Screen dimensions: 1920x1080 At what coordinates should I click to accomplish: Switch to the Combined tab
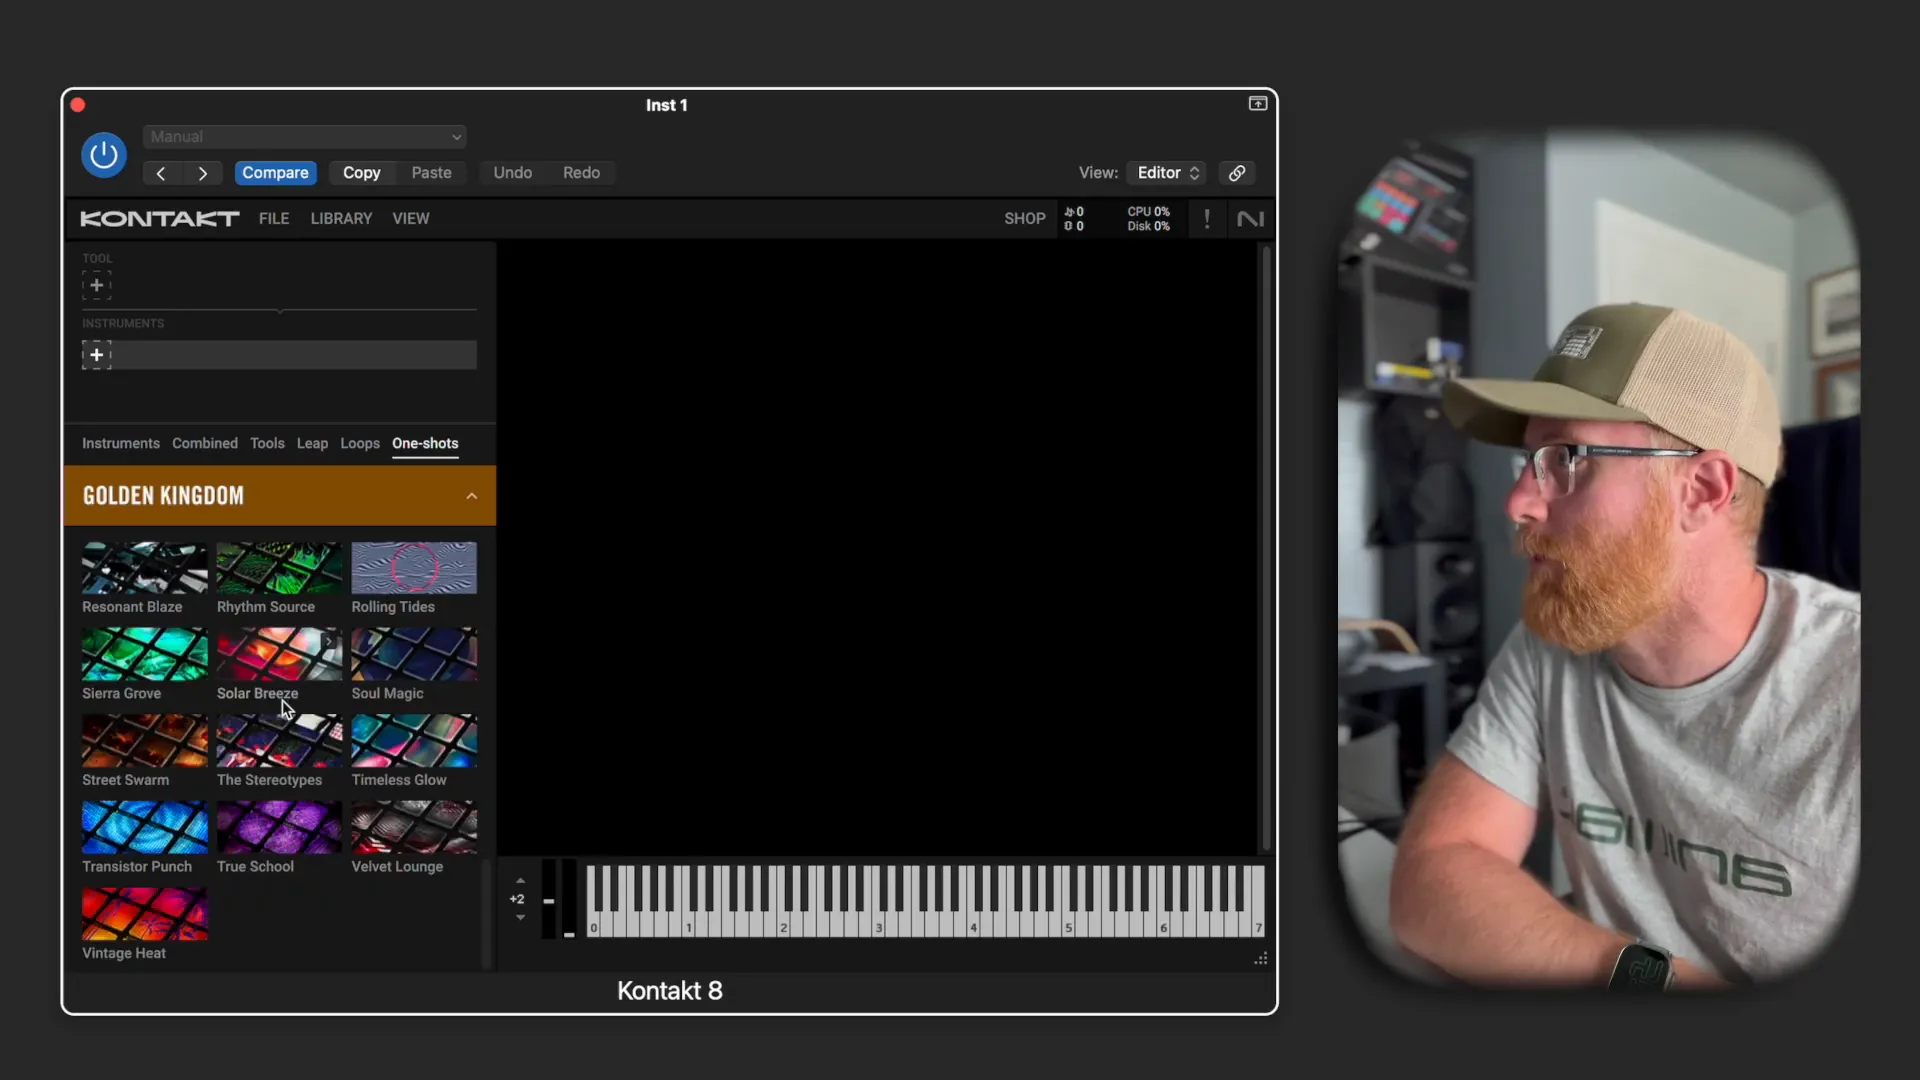[x=205, y=443]
